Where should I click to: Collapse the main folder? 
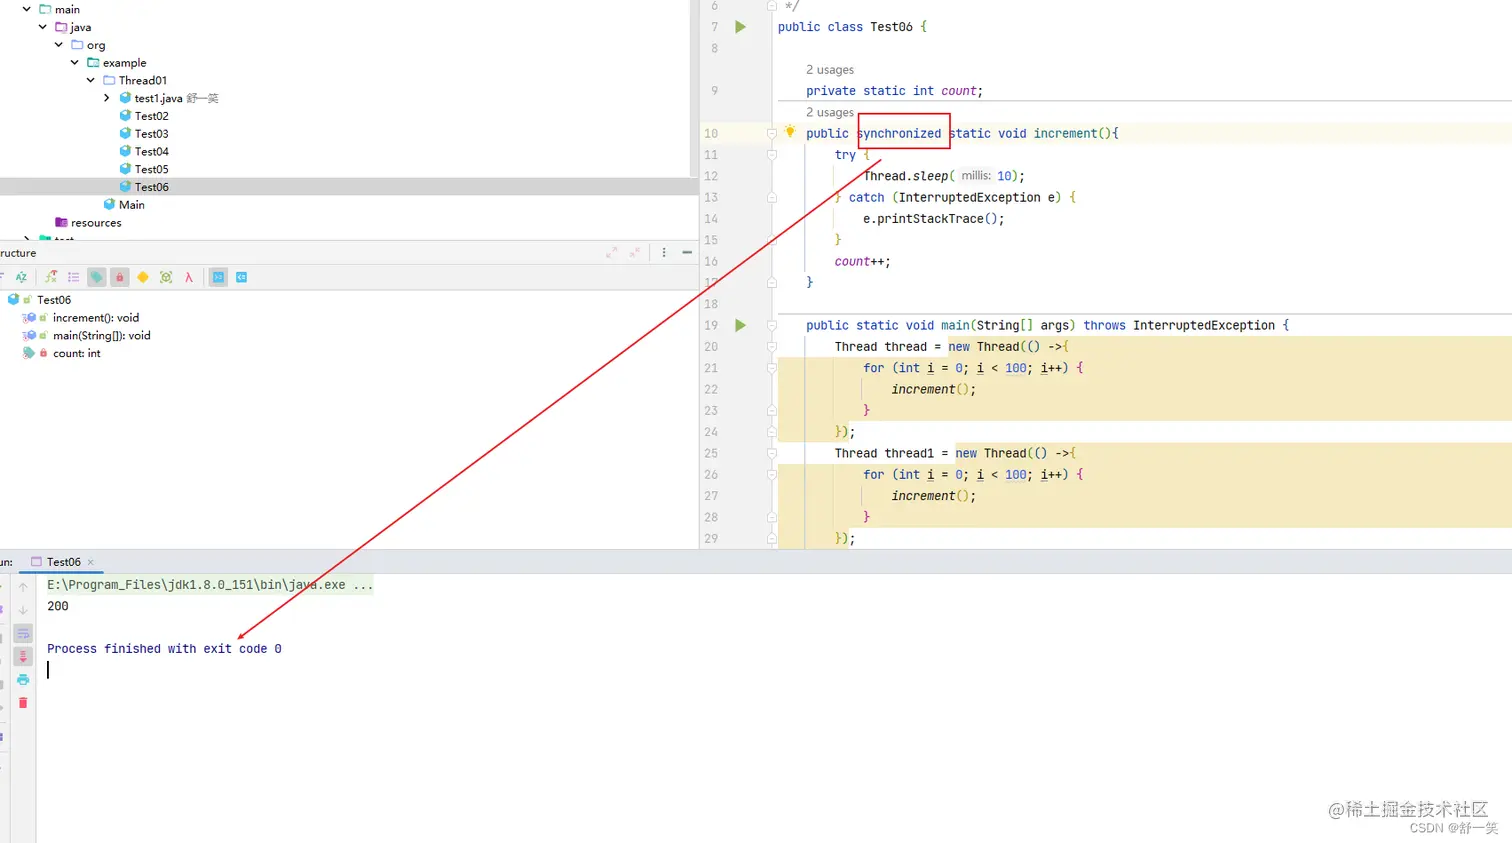point(27,9)
